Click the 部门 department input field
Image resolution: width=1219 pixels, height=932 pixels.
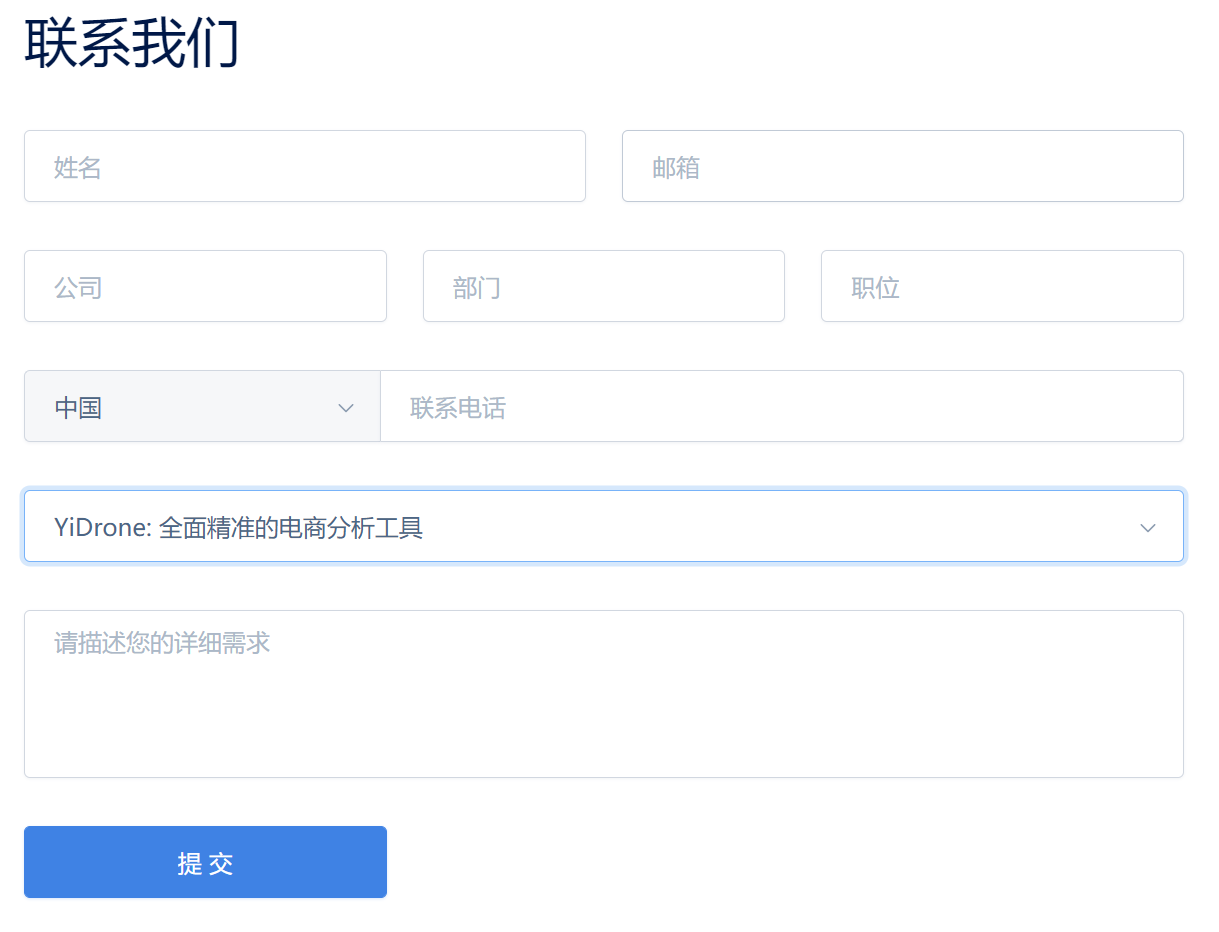coord(603,286)
